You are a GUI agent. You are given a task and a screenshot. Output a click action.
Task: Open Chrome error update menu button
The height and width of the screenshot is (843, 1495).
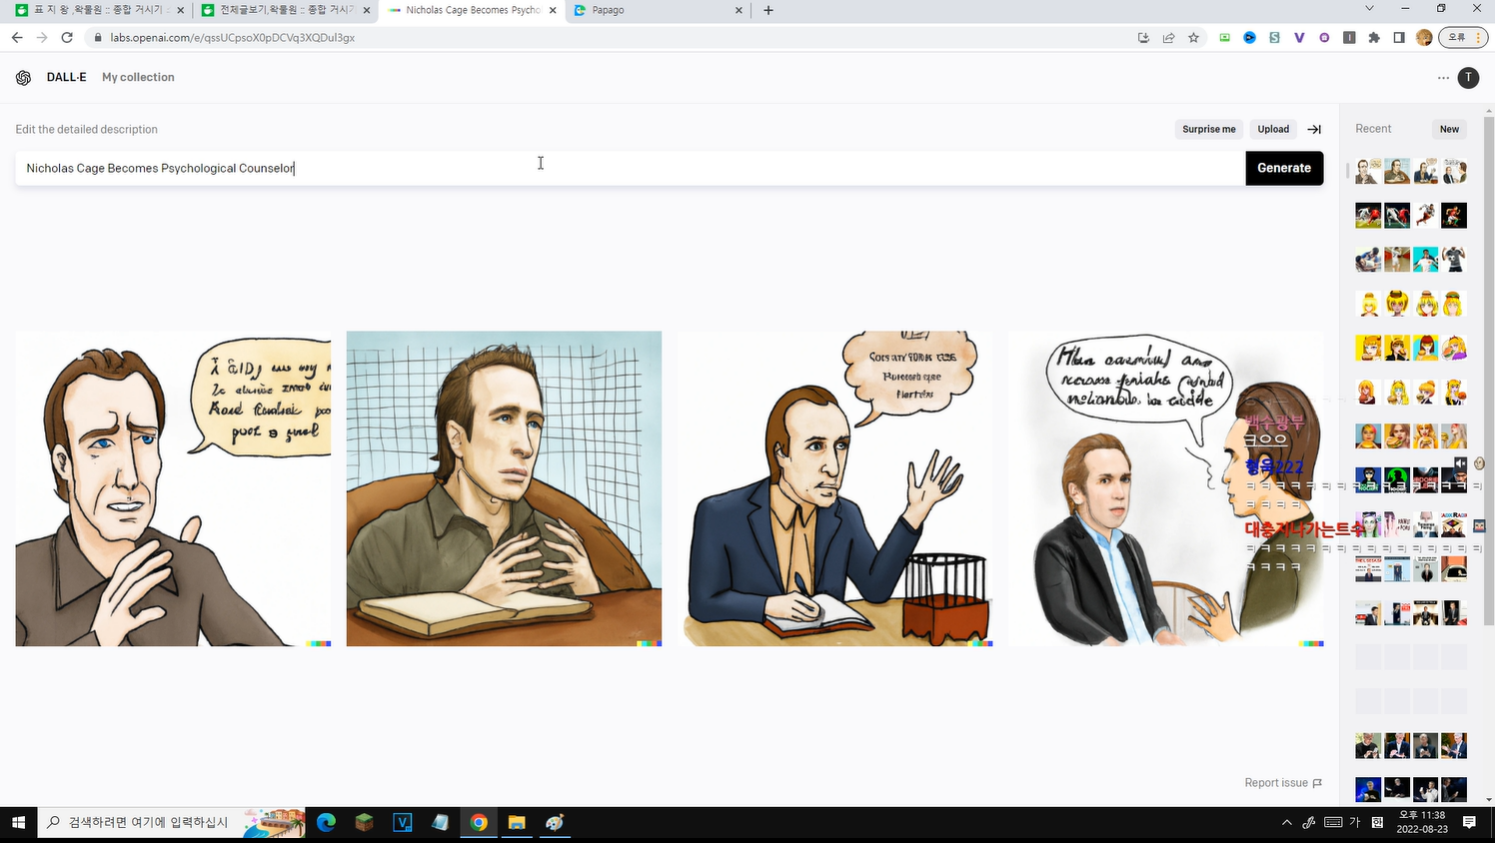1463,38
